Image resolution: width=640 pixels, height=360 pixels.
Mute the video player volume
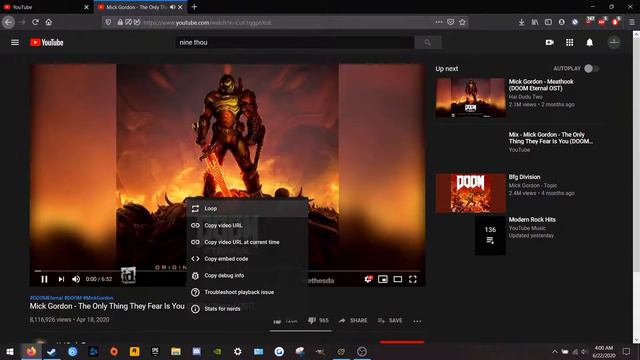76,279
